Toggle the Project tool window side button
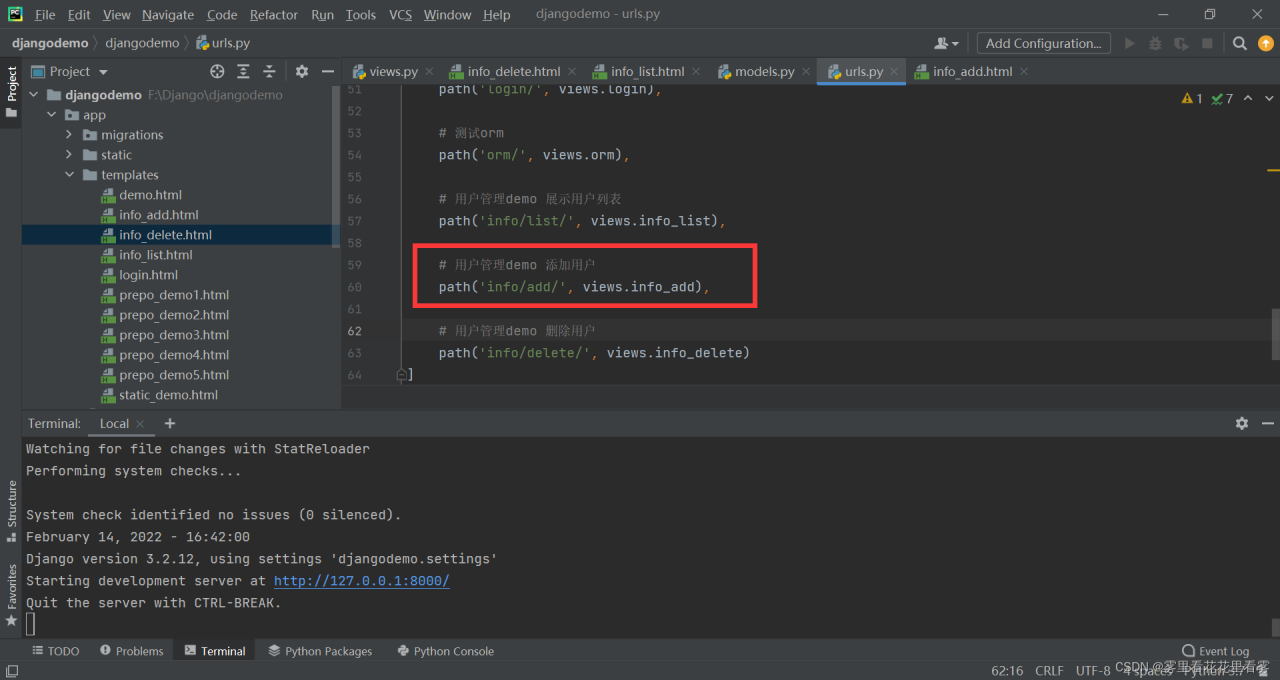 pyautogui.click(x=12, y=92)
